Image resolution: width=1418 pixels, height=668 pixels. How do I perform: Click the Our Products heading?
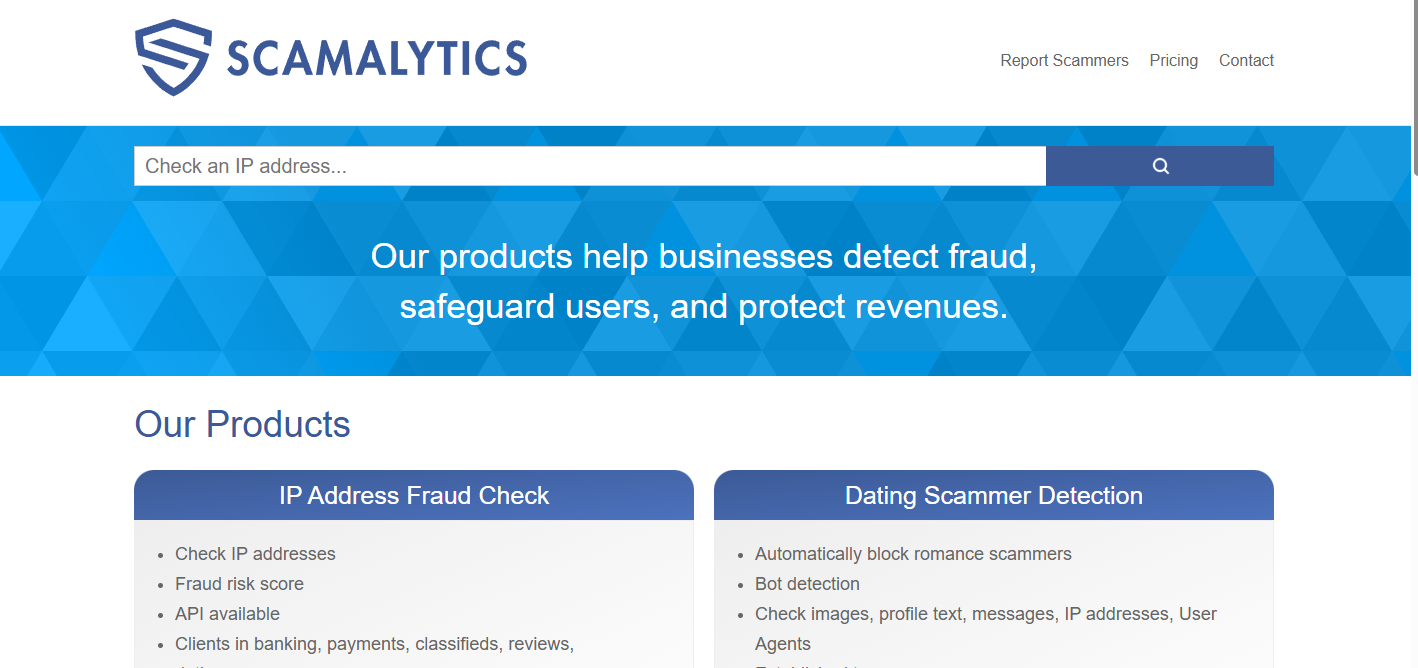point(243,424)
